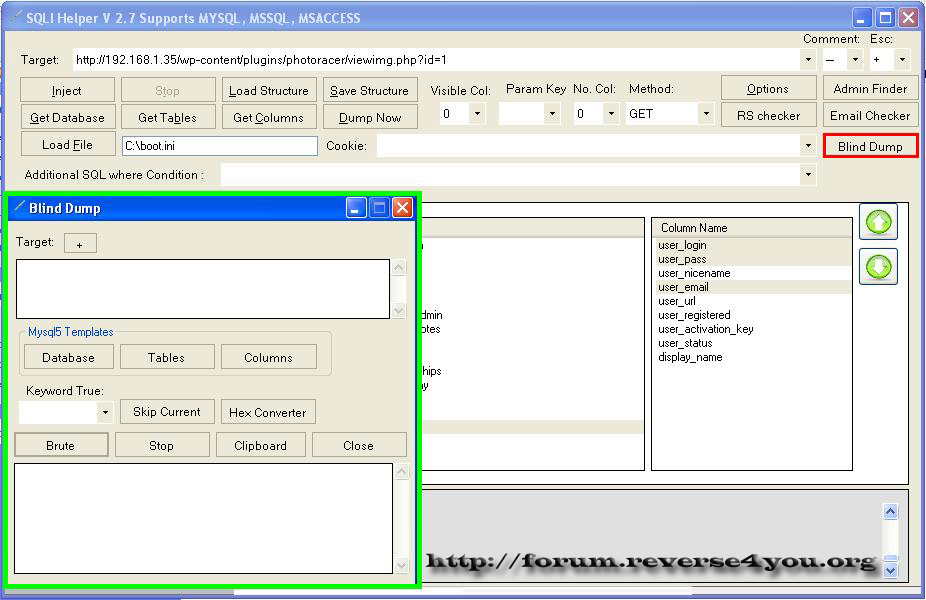Image resolution: width=926 pixels, height=600 pixels.
Task: Click the Mysql5 Tables template button
Action: 167,357
